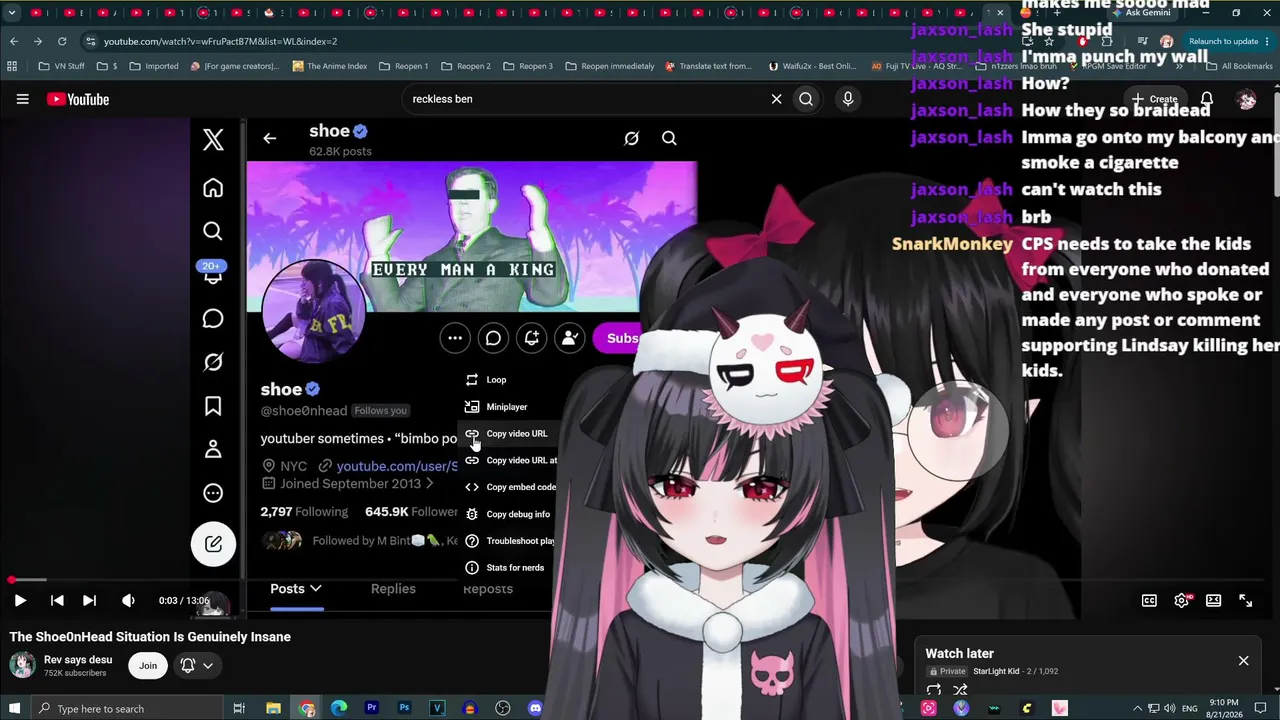1280x720 pixels.
Task: Choose Copy embed code menu entry
Action: [509, 487]
